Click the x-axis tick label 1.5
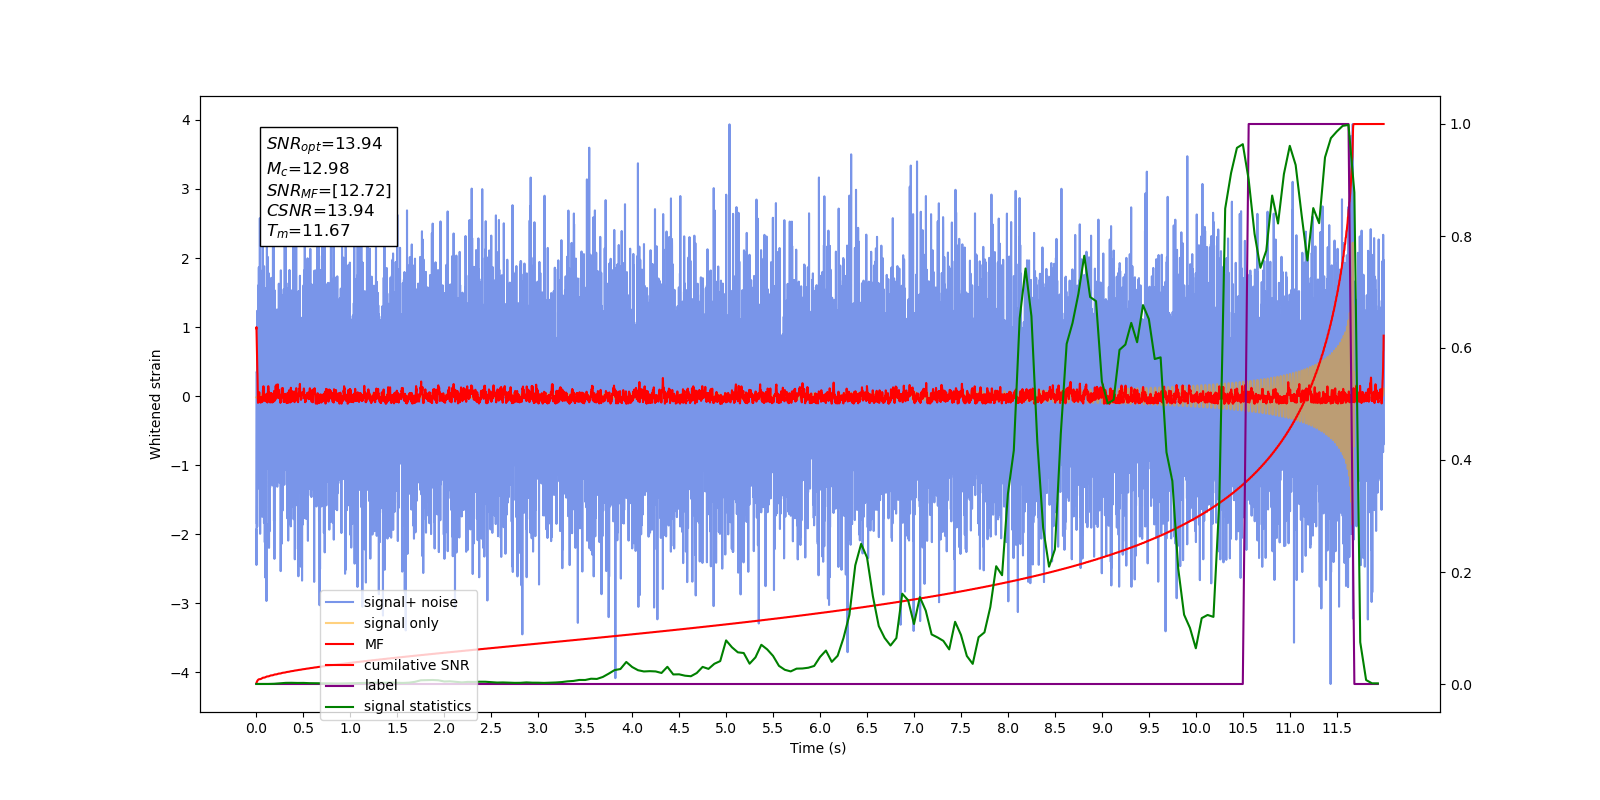 click(397, 728)
